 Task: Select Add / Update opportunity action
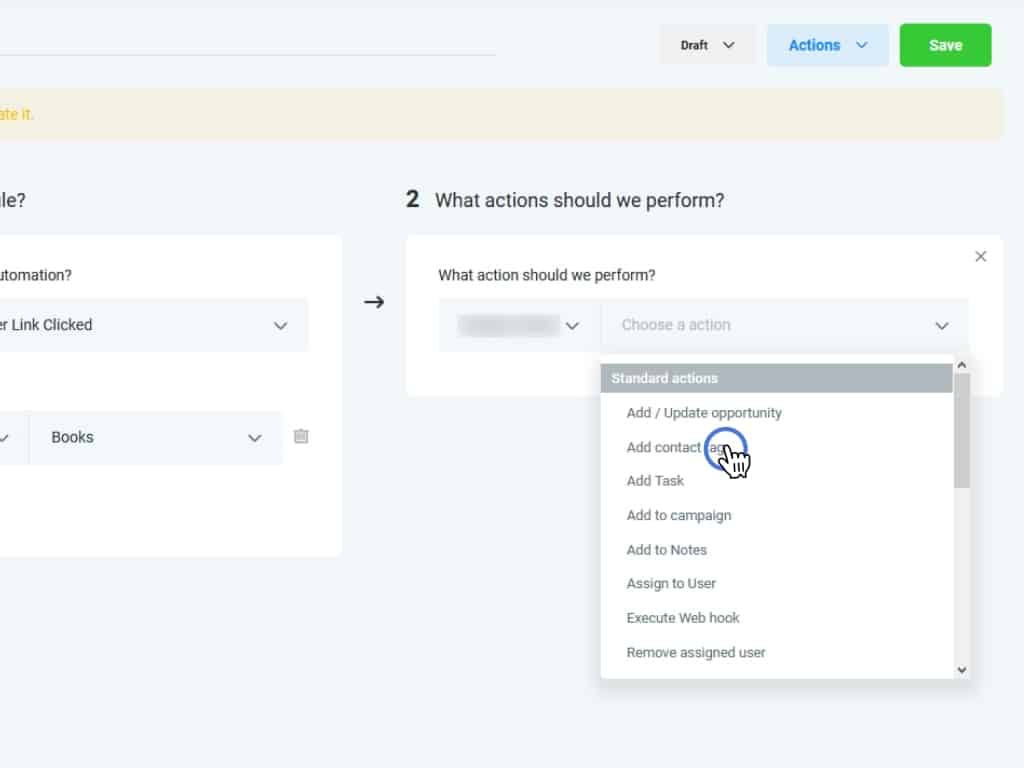pyautogui.click(x=704, y=413)
